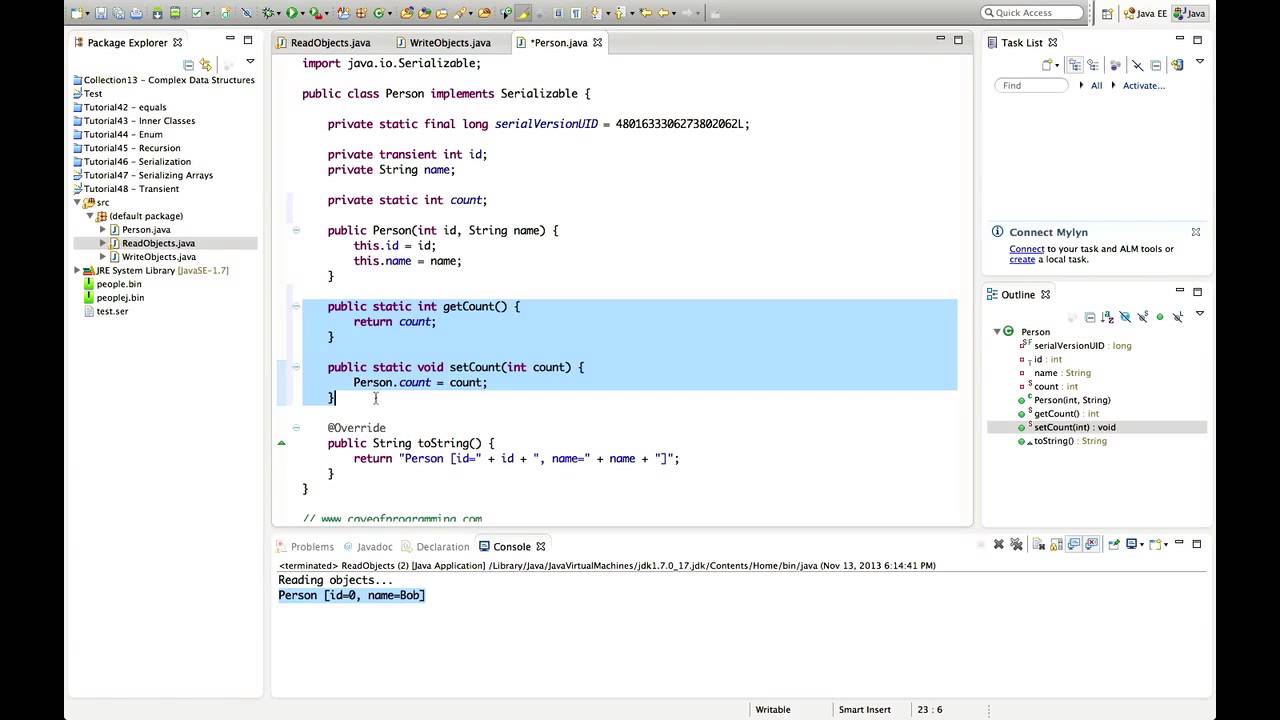Toggle Block Selection Mode toolbar icon

[x=557, y=13]
